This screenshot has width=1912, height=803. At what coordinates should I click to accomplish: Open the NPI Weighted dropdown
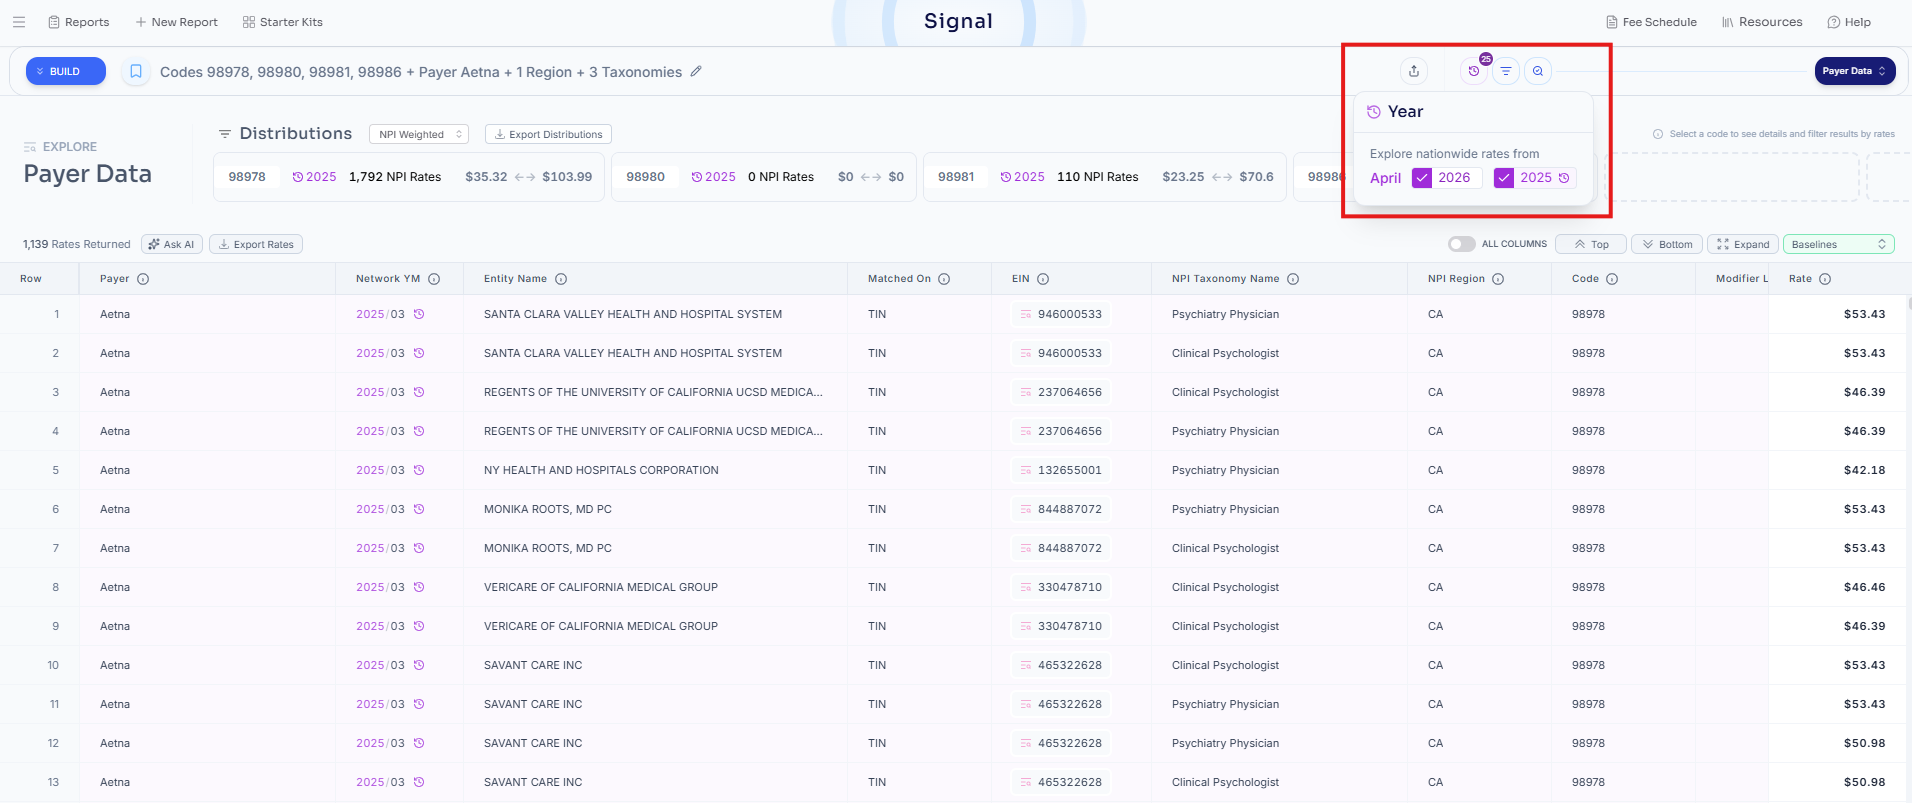[x=419, y=134]
